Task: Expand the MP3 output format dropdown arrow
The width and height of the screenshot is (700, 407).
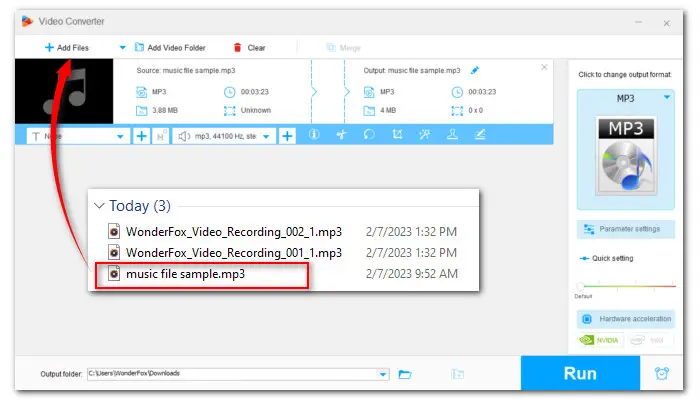Action: [x=667, y=97]
